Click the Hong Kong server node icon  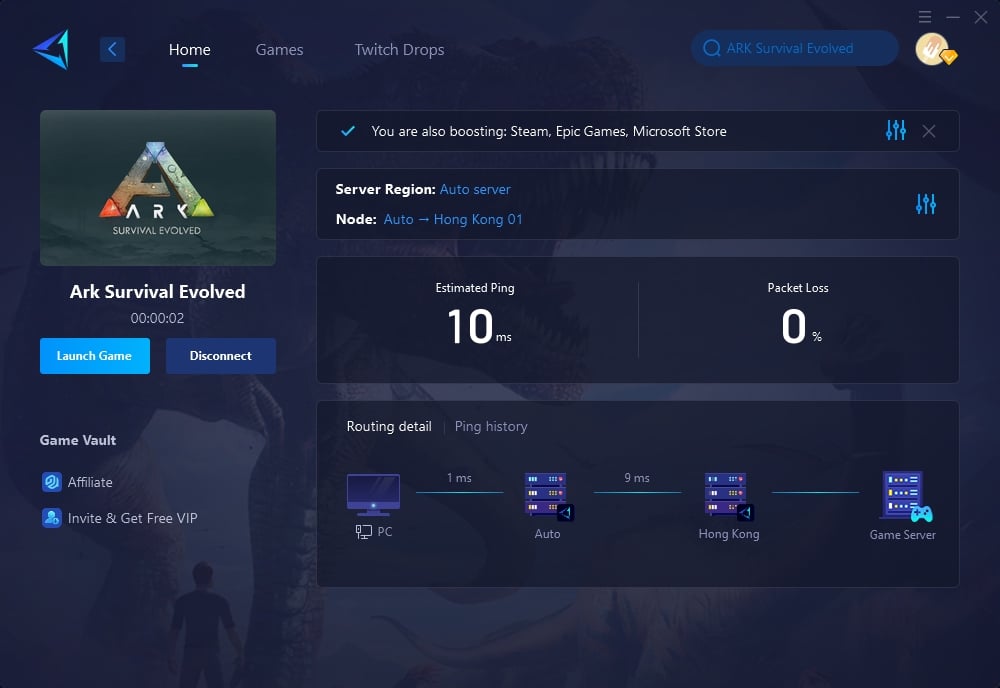(x=728, y=495)
